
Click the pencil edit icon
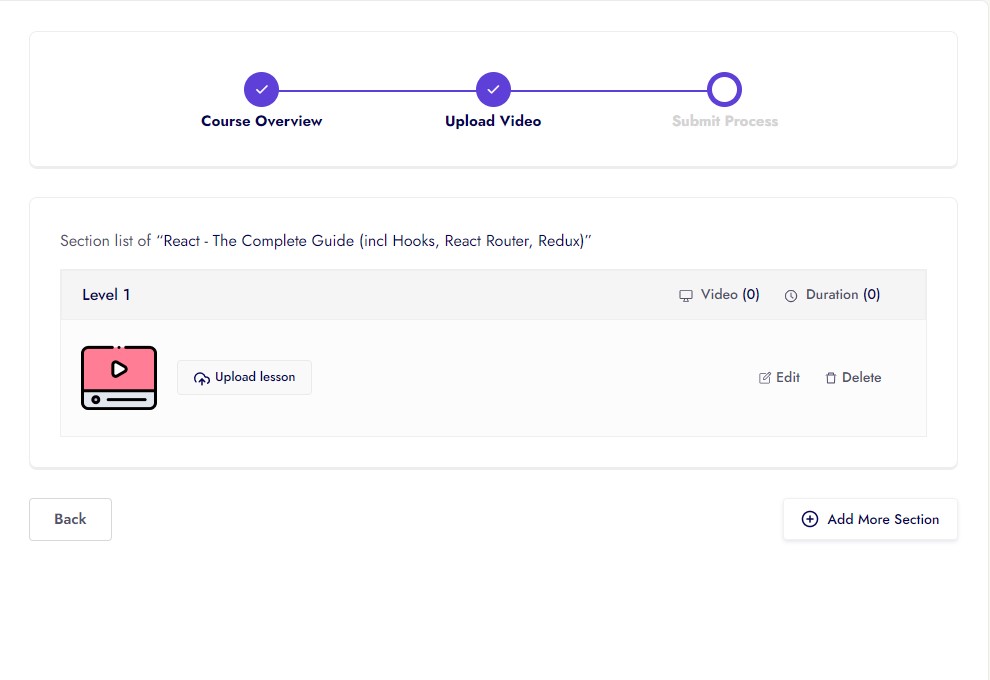[x=765, y=378]
